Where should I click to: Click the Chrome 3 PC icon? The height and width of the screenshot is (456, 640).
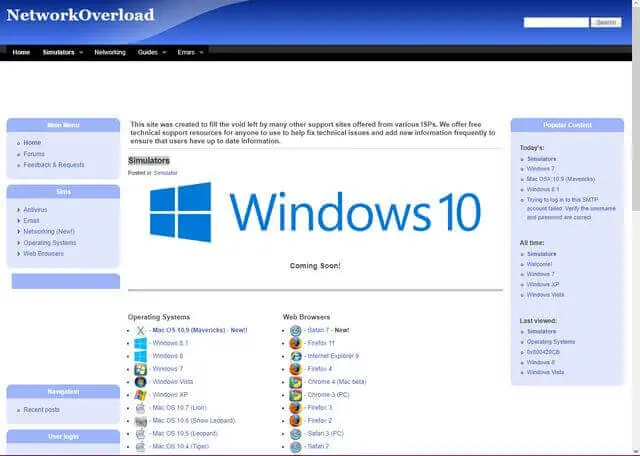click(x=296, y=395)
